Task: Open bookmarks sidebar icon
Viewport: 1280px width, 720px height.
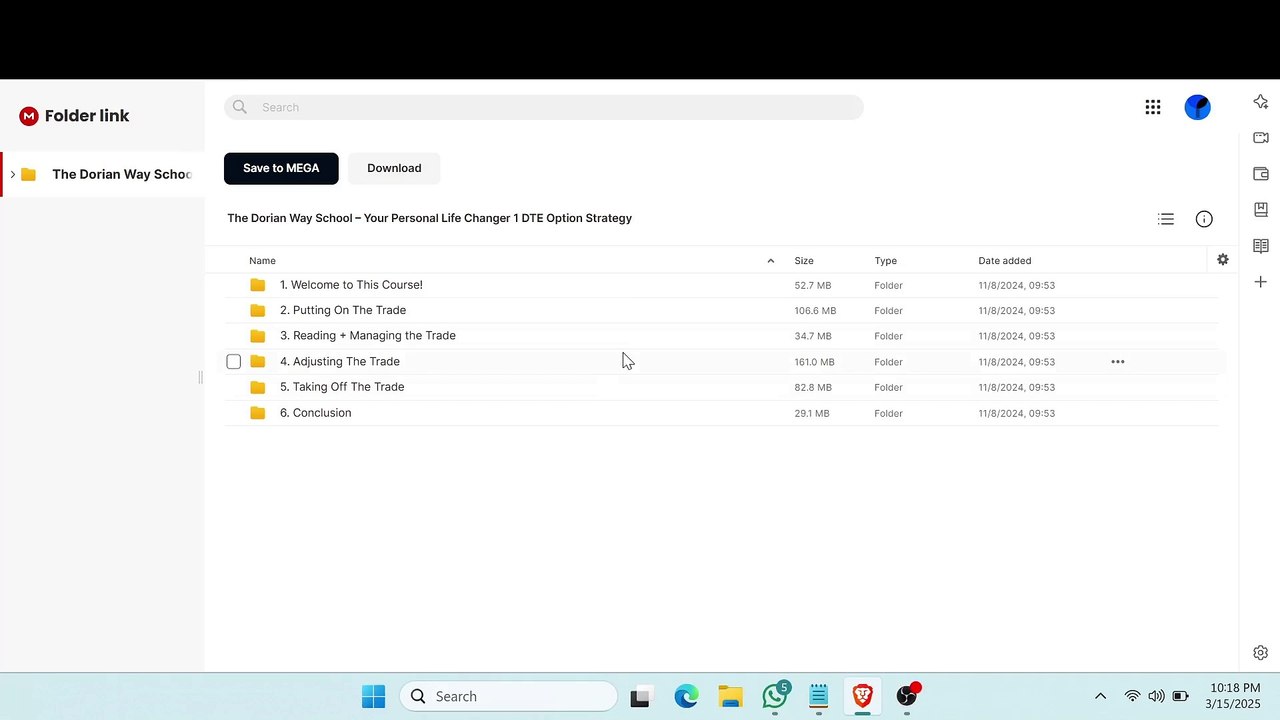Action: (x=1261, y=210)
